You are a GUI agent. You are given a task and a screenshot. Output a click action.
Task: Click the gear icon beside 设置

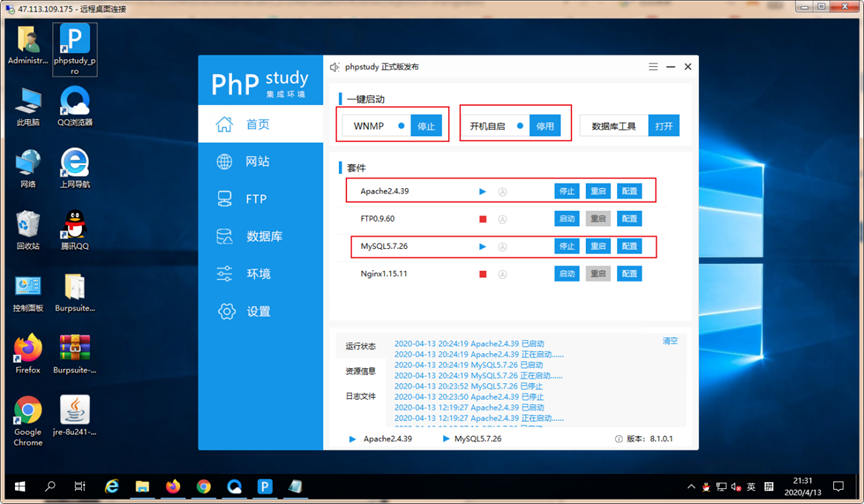pyautogui.click(x=226, y=311)
